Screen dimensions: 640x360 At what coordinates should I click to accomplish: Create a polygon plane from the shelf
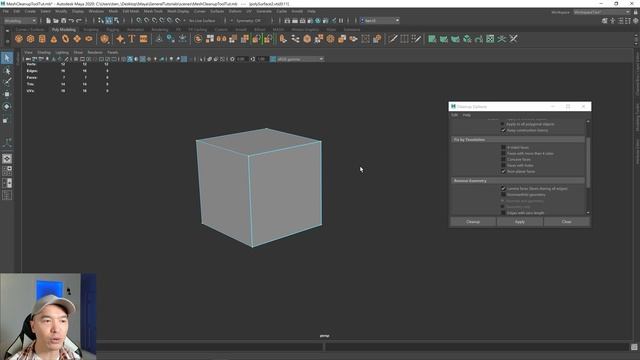click(x=77, y=39)
